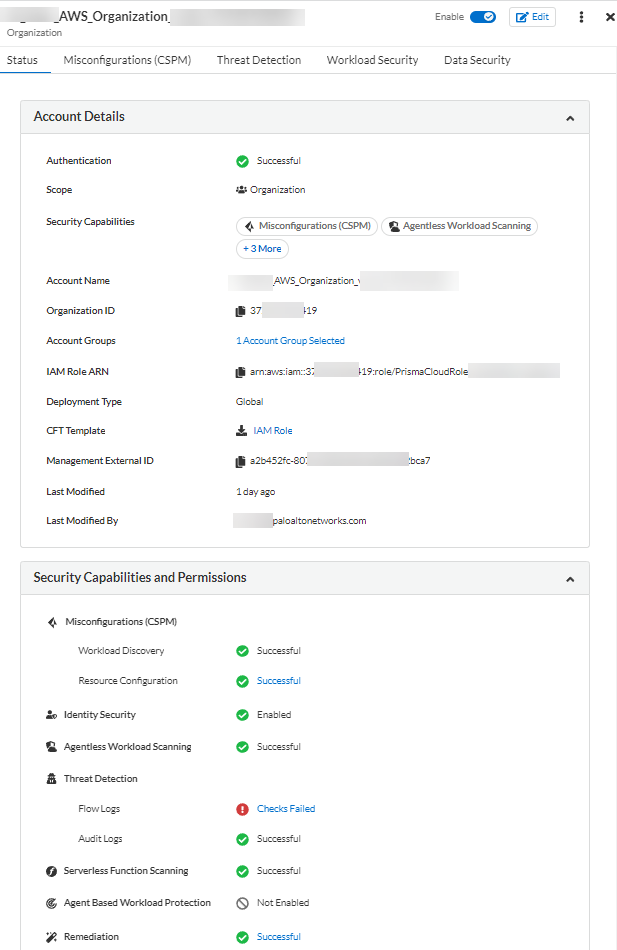Copy the Organization ID
Screen dimensions: 617x950
click(240, 311)
